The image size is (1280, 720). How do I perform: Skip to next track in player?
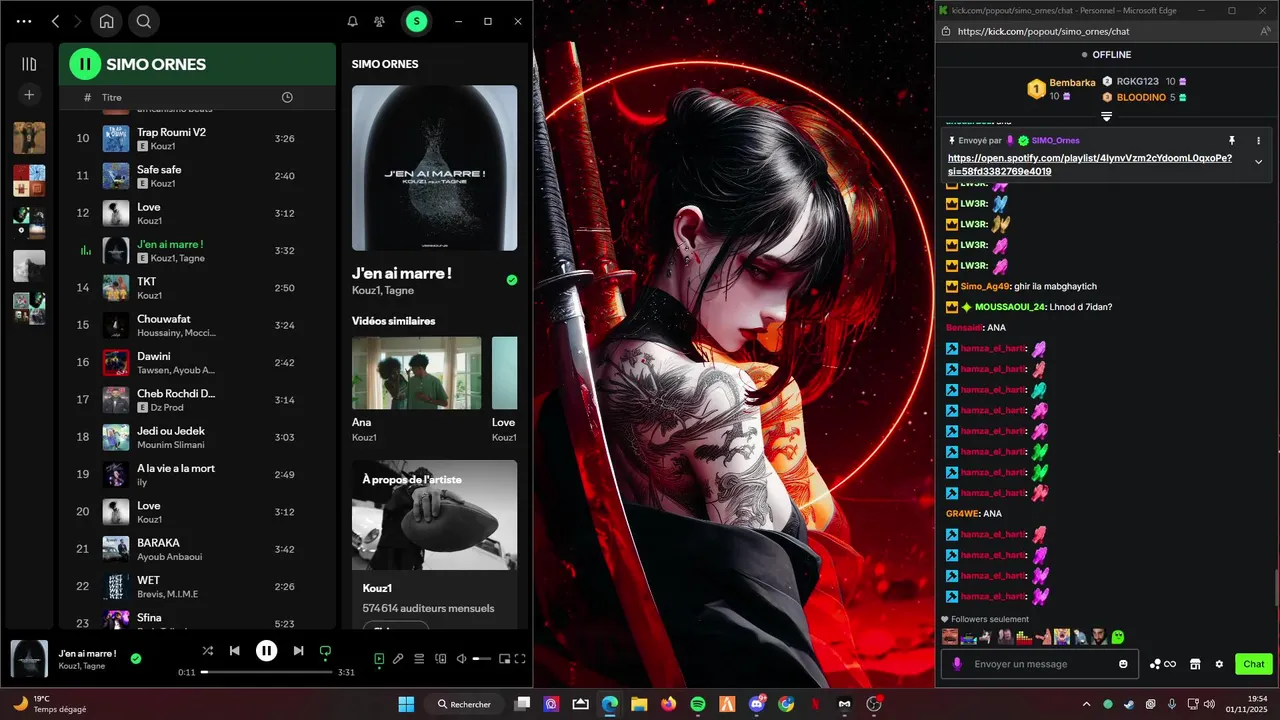click(x=298, y=651)
